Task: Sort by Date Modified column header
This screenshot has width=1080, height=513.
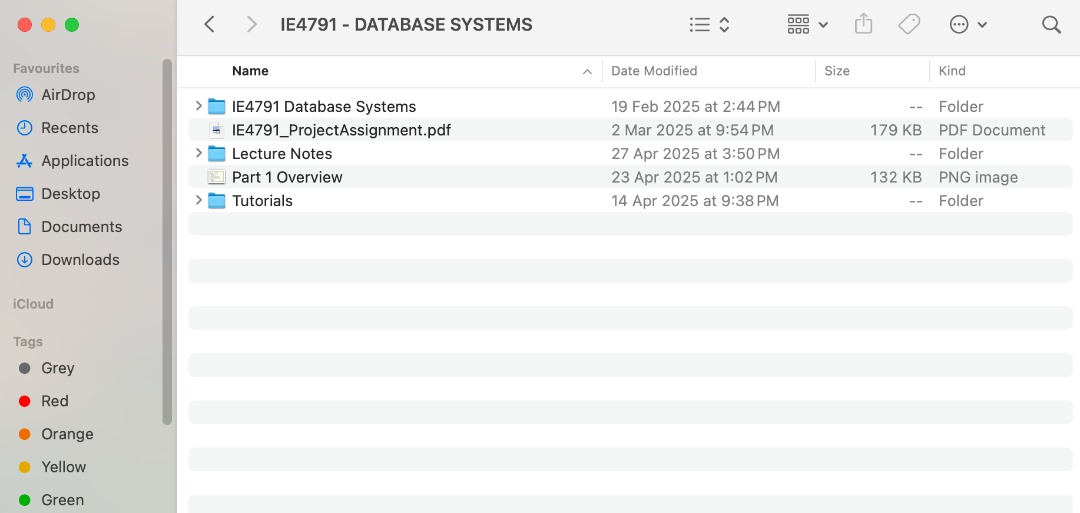Action: (654, 71)
